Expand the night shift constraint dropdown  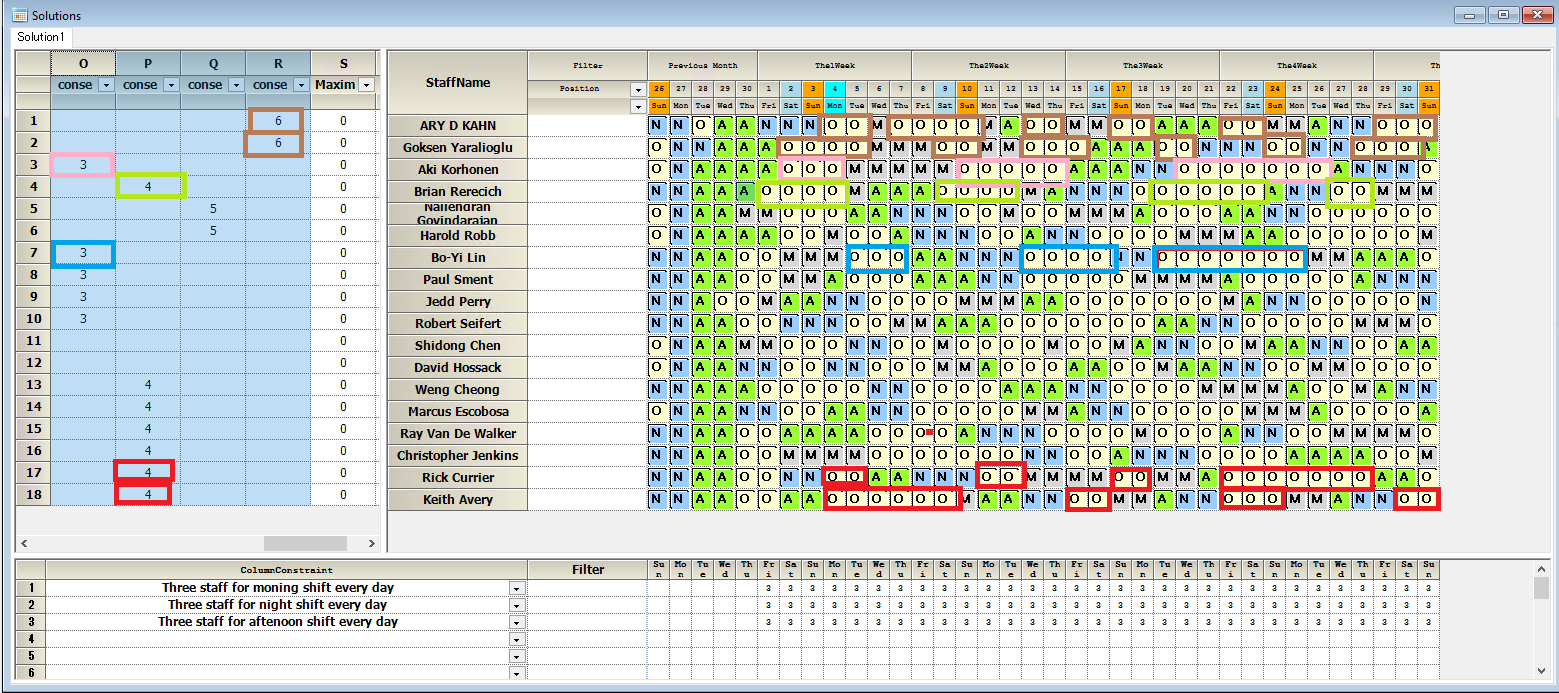coord(517,605)
